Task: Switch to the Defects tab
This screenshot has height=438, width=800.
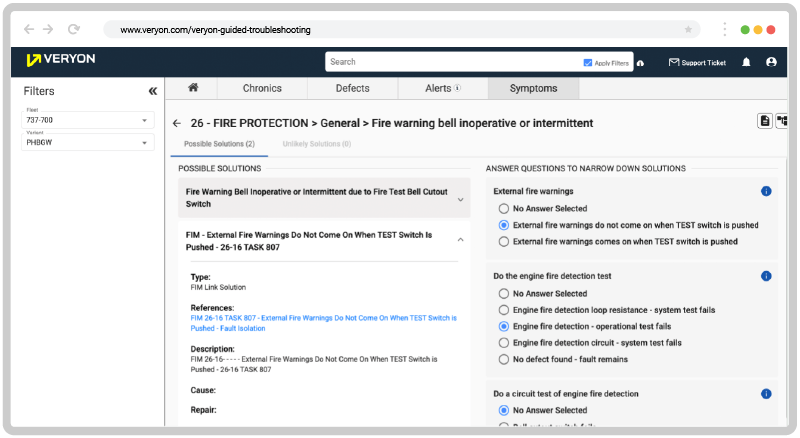Action: (352, 88)
